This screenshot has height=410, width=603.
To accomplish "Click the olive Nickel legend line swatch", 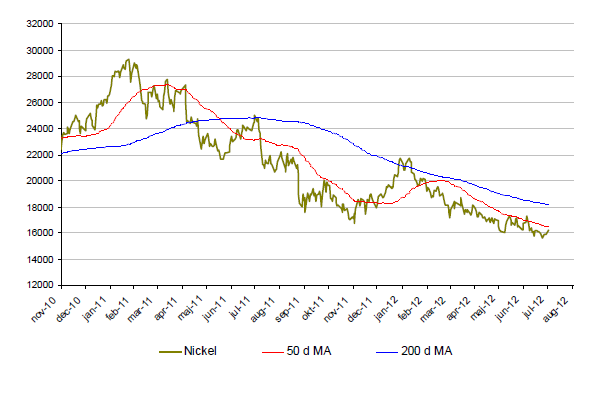I will point(177,351).
